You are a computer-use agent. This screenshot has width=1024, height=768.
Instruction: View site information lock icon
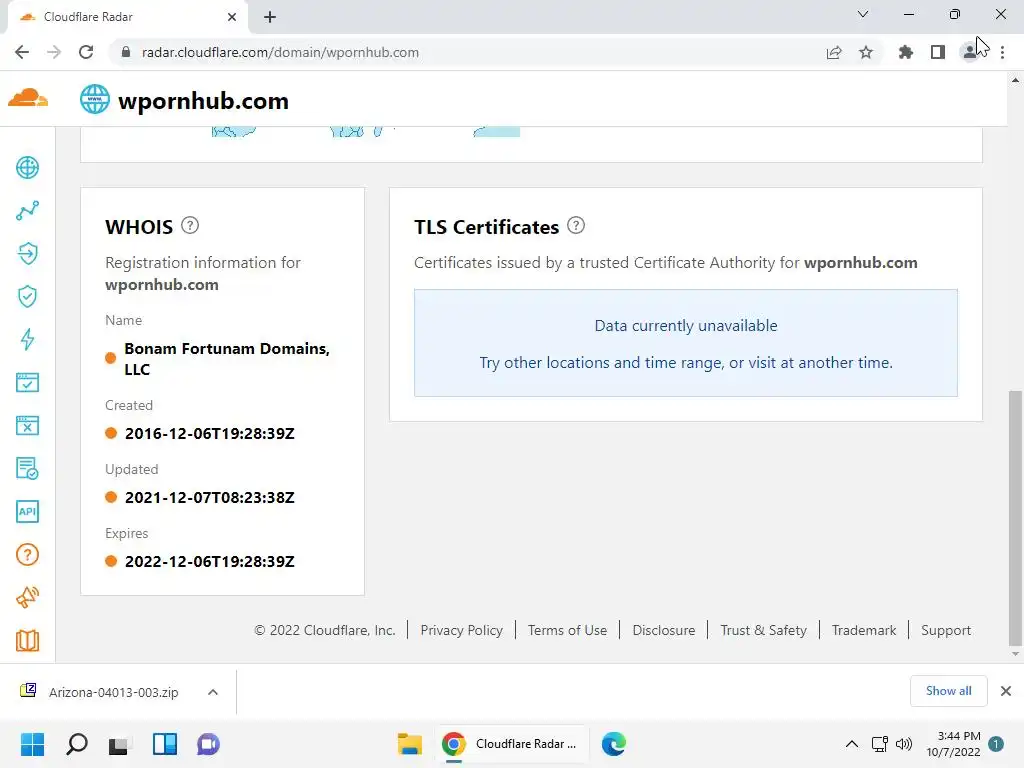(x=126, y=52)
